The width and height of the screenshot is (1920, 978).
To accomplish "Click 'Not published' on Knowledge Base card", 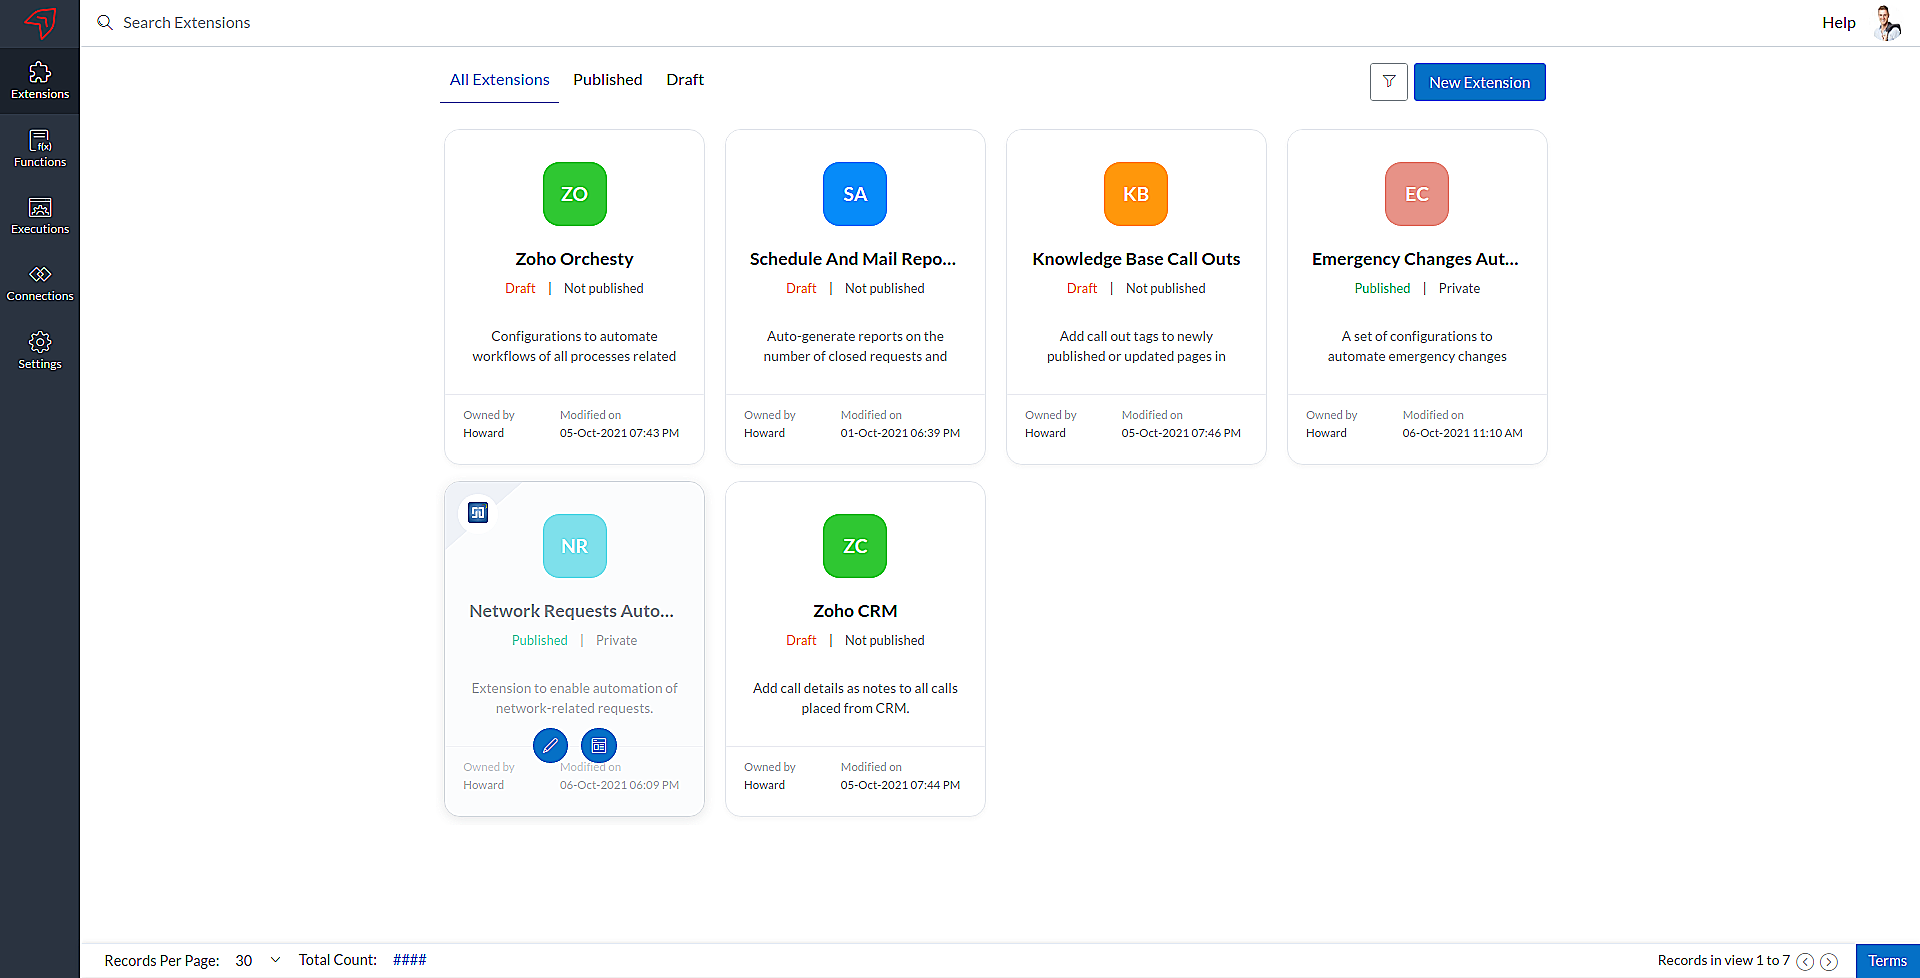I will pyautogui.click(x=1165, y=289).
